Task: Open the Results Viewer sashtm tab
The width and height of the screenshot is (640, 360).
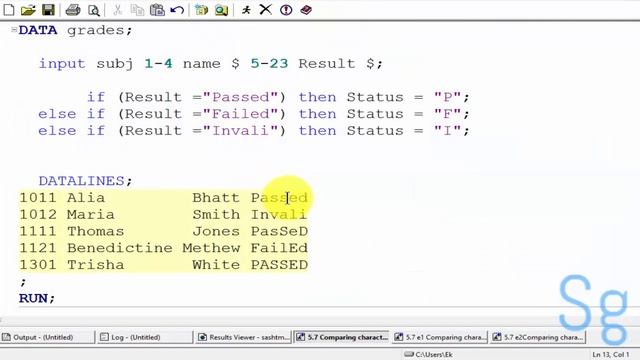Action: tap(244, 337)
